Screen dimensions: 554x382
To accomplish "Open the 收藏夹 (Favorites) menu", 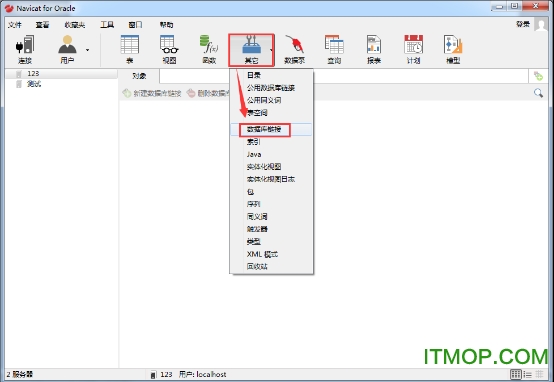I will (x=75, y=24).
